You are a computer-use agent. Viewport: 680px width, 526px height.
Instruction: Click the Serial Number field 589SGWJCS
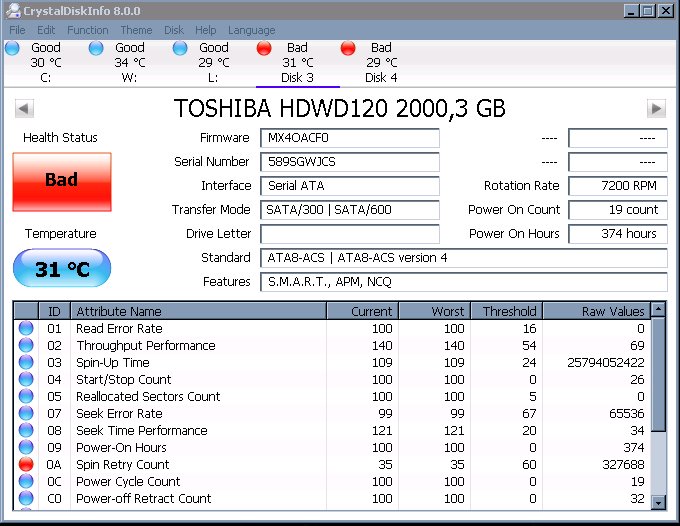pos(350,162)
